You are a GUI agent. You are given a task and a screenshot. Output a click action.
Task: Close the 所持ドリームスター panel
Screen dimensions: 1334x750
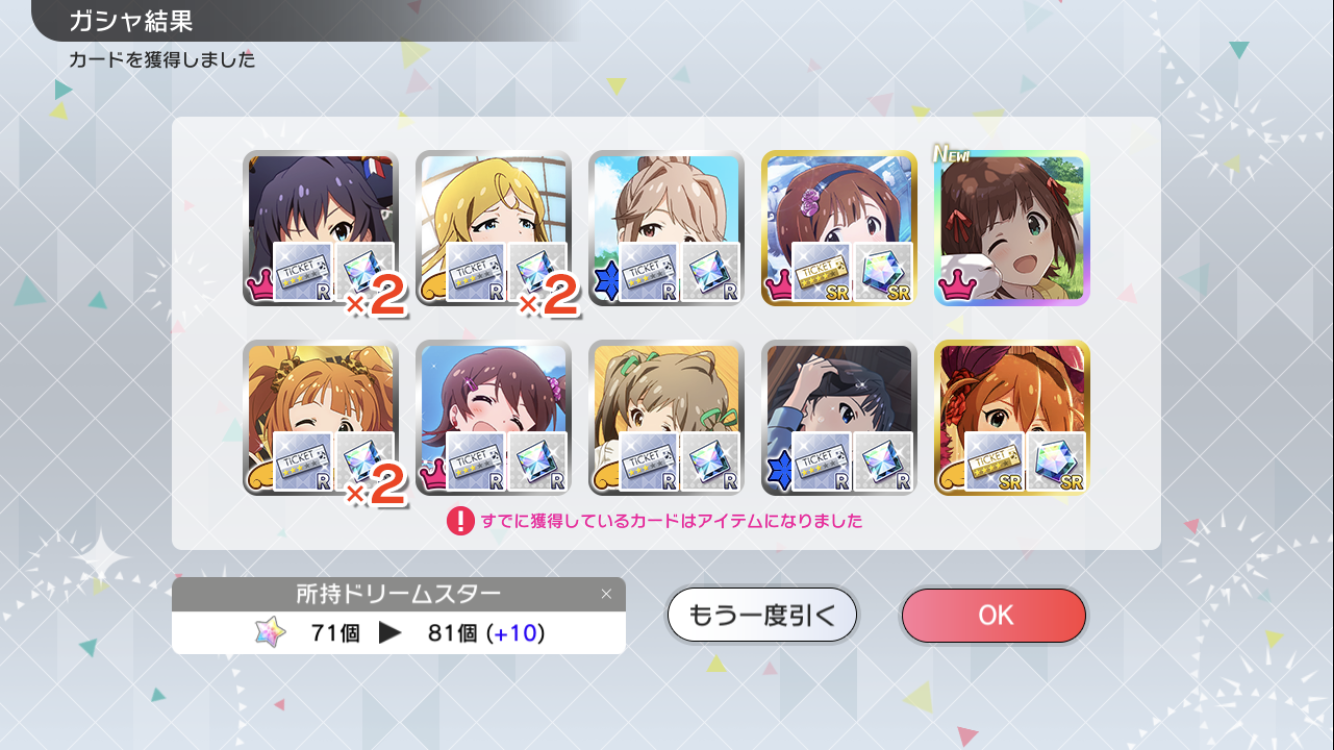pos(606,594)
